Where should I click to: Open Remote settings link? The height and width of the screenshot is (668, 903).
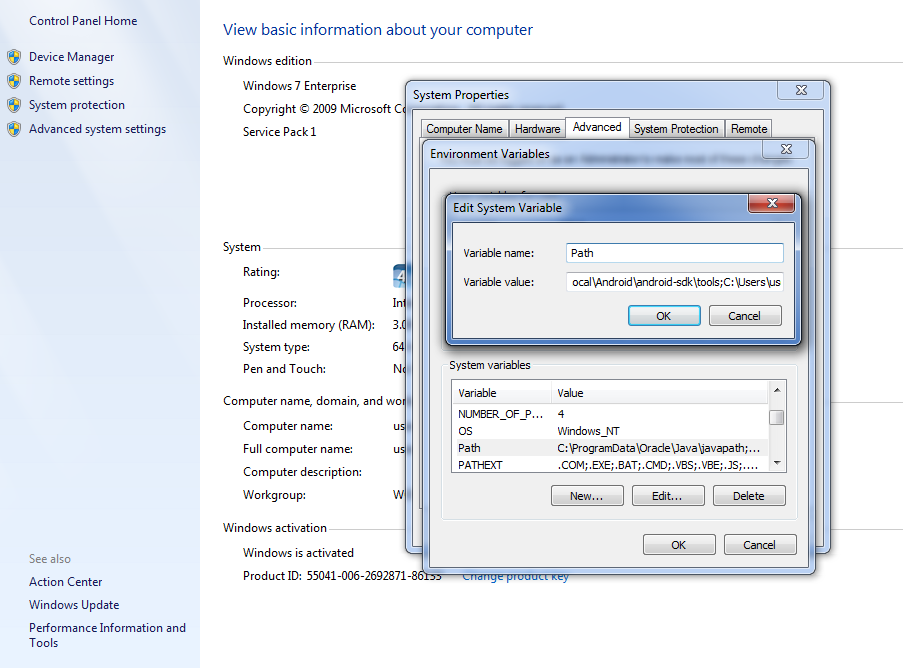click(x=71, y=81)
